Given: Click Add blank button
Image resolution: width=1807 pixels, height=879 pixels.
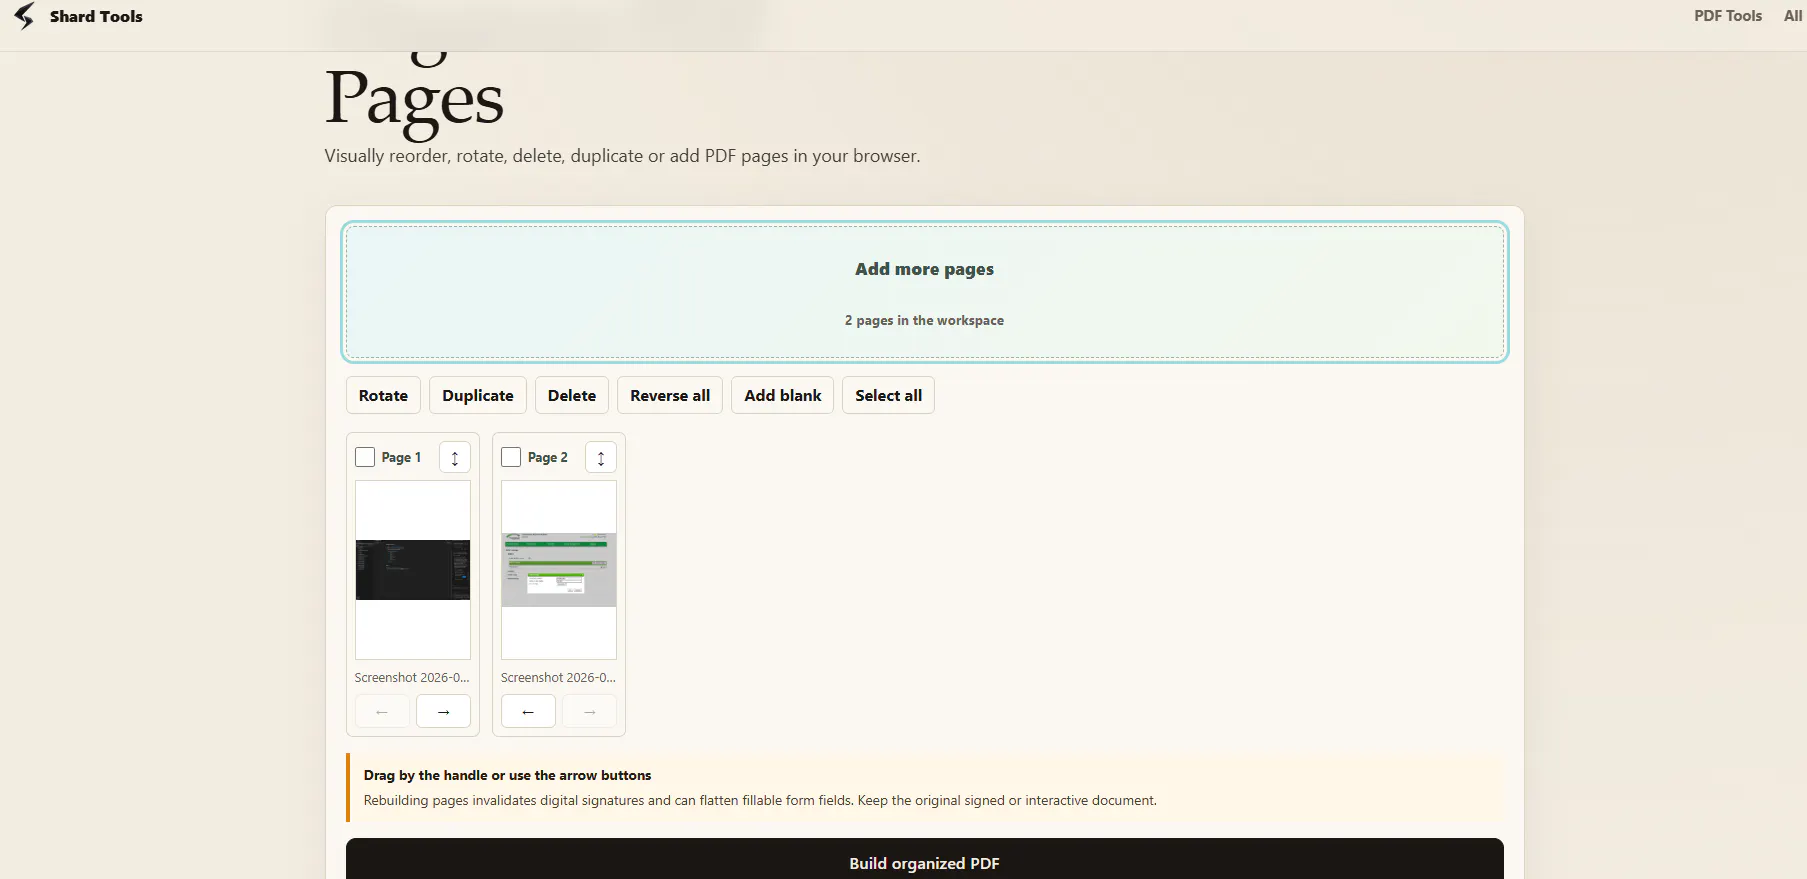Looking at the screenshot, I should point(783,395).
